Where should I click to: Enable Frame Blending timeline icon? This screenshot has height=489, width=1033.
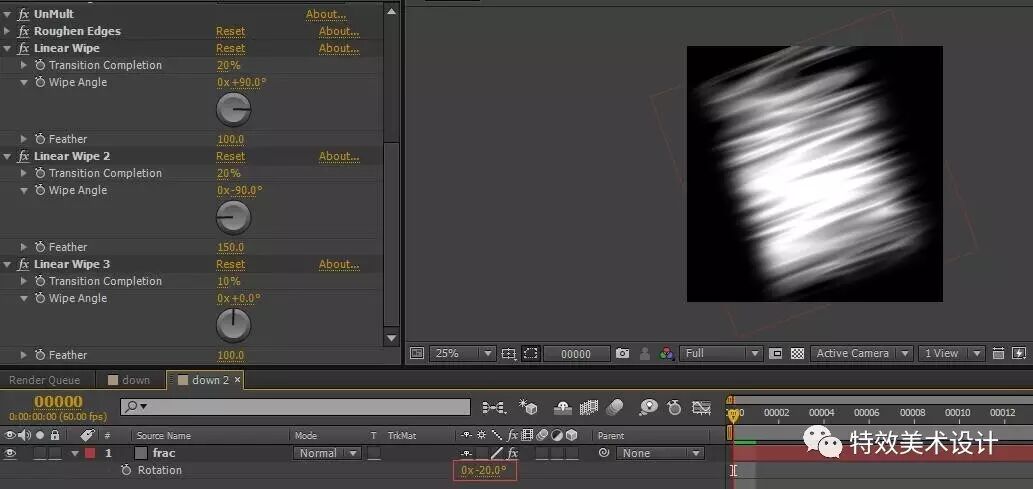click(588, 408)
